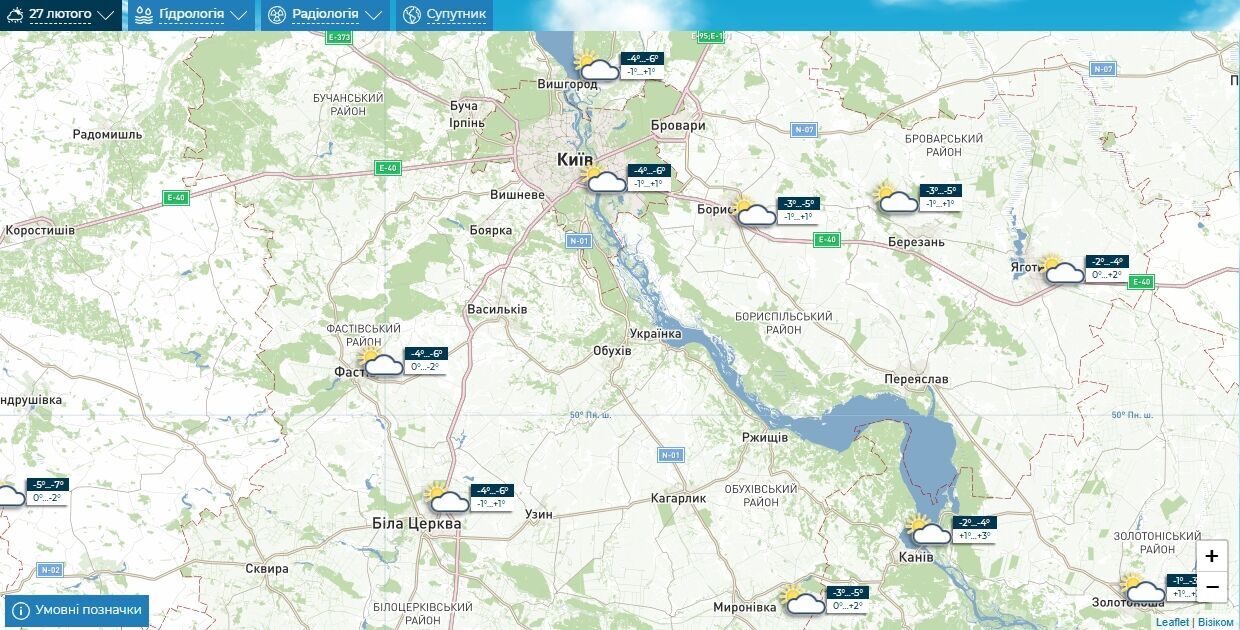Click the Kyiv temperature label box
The width and height of the screenshot is (1240, 630).
tap(647, 177)
